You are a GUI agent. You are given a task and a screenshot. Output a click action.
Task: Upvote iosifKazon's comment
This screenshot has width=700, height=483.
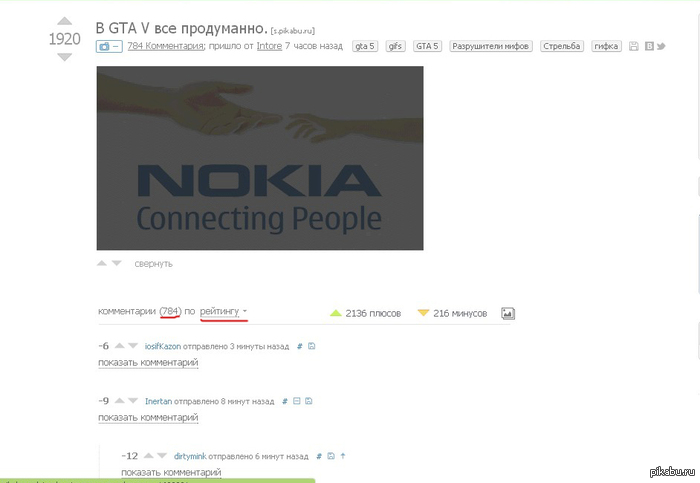(x=120, y=346)
